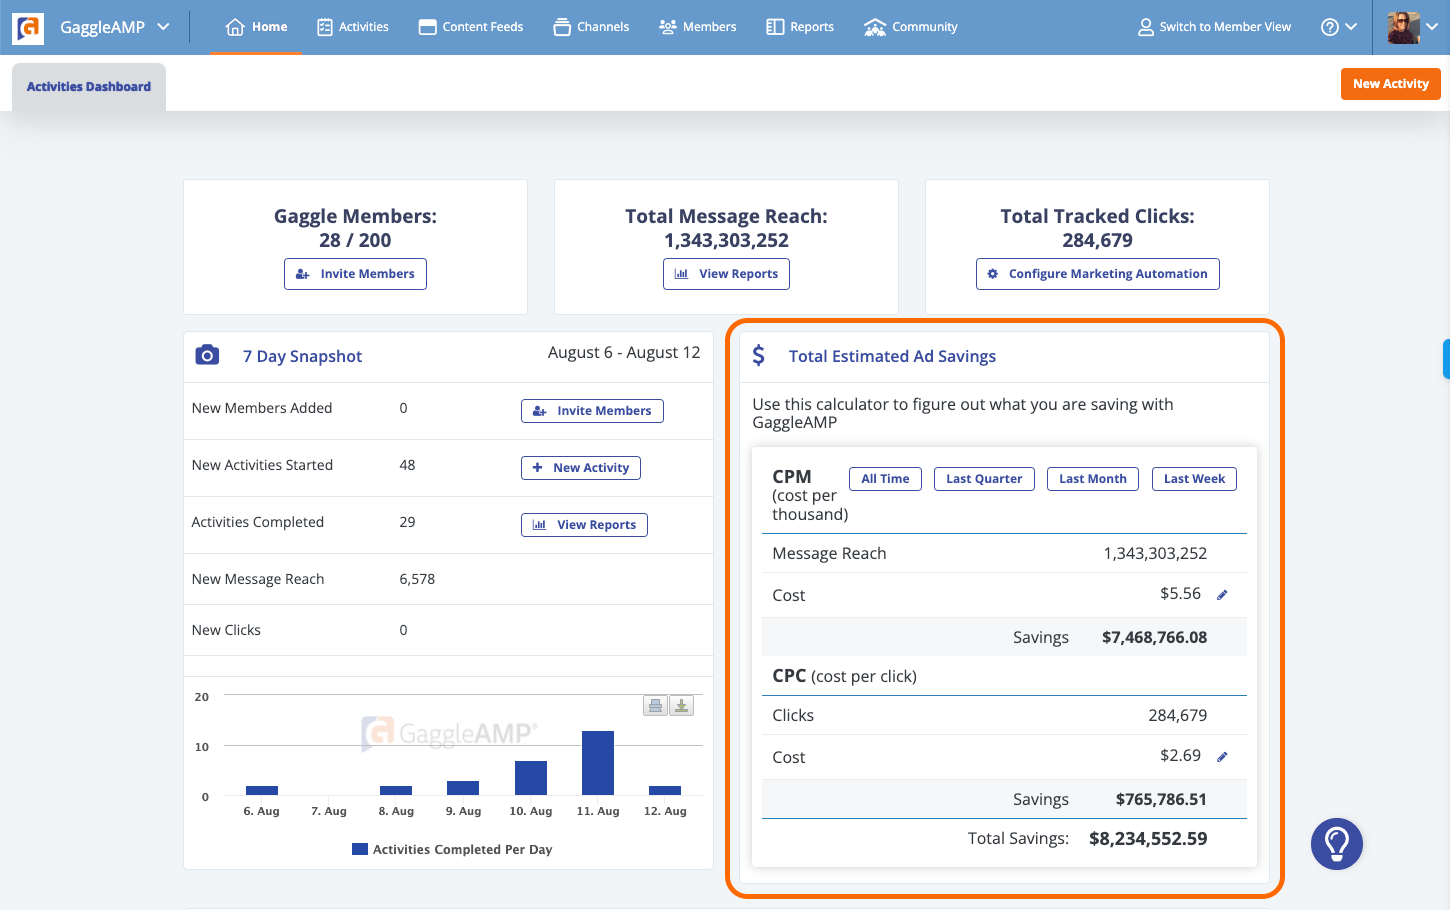Open the Activities menu
1450x910 pixels.
[353, 27]
